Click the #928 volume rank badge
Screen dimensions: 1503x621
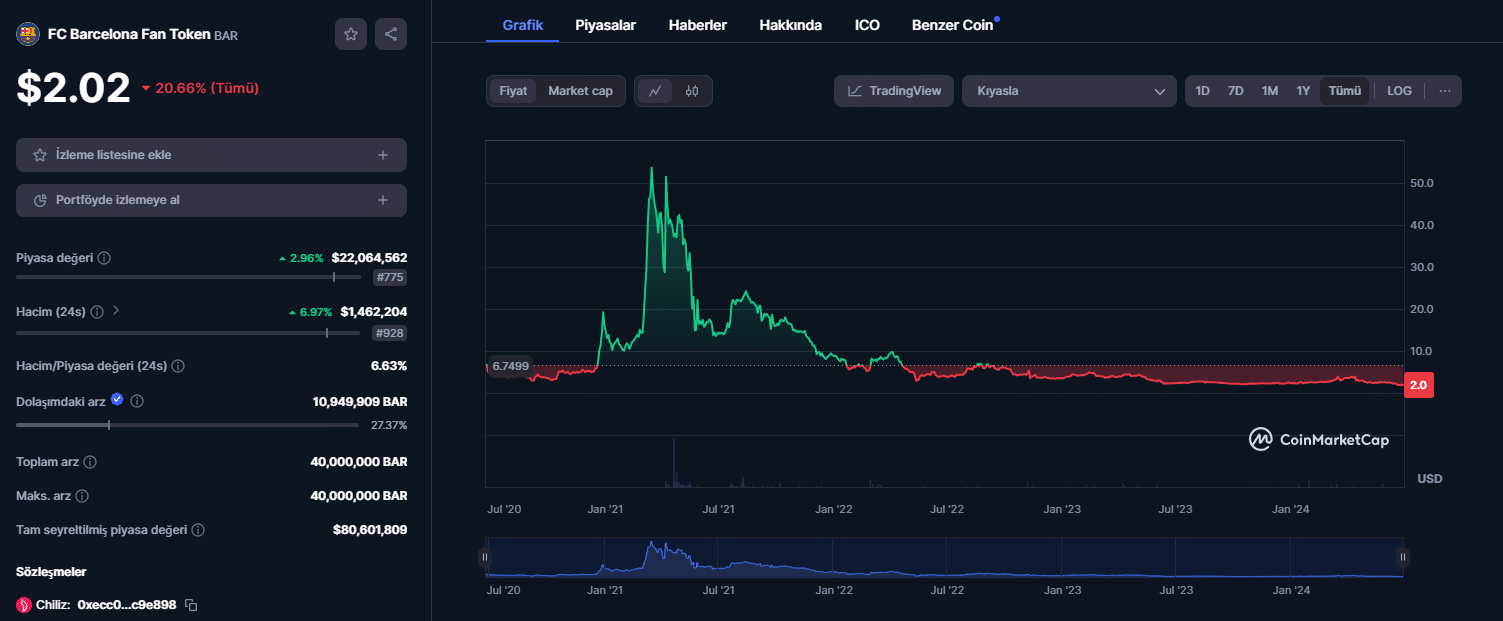click(x=389, y=333)
